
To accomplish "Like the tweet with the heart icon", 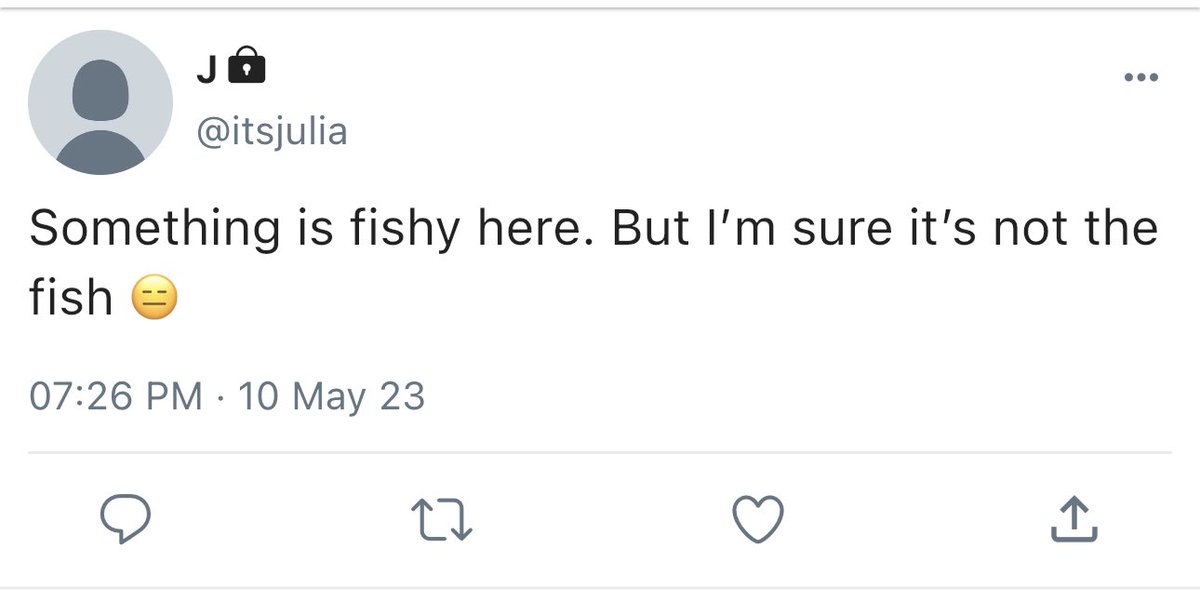I will (x=758, y=518).
